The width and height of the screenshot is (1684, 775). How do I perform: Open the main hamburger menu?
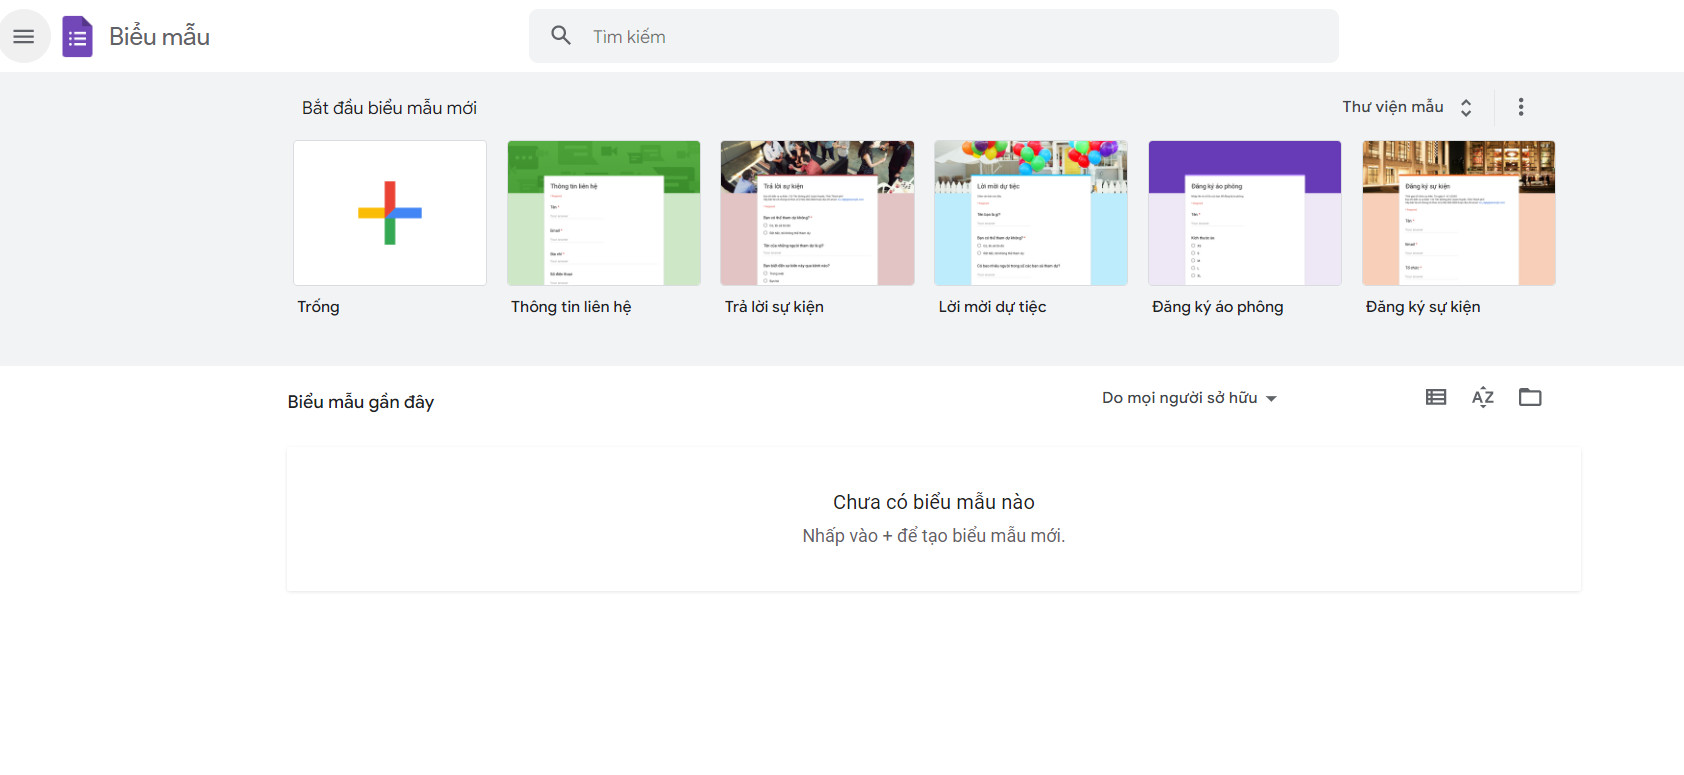24,37
